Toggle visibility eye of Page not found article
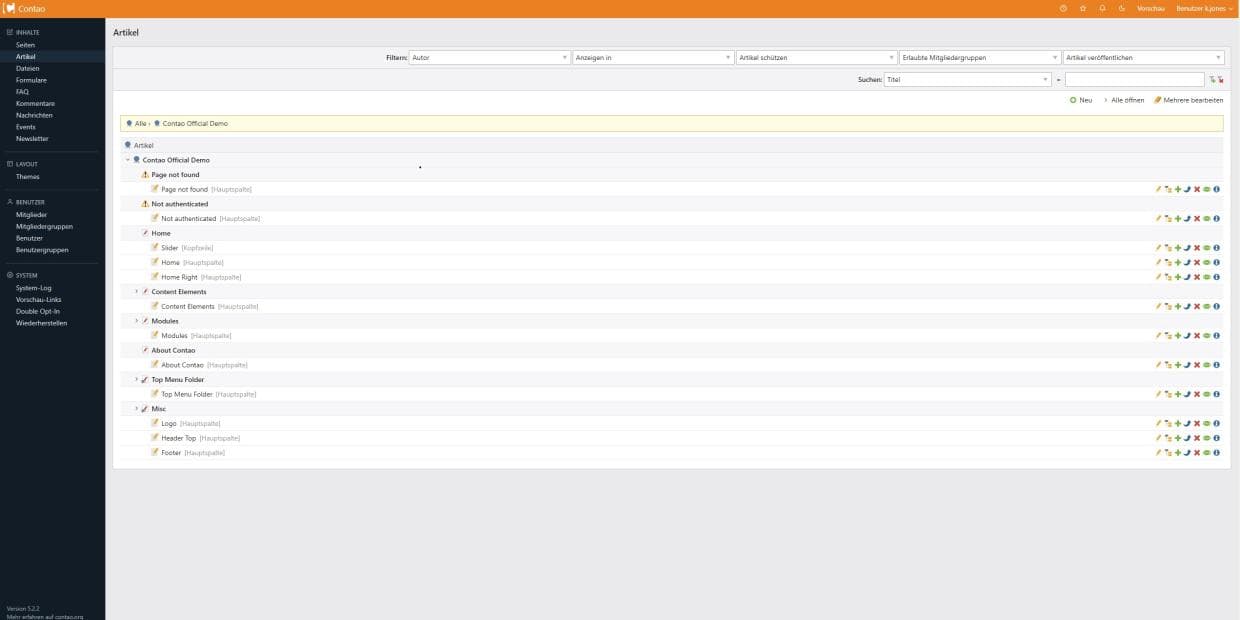Image resolution: width=1240 pixels, height=620 pixels. coord(1207,189)
